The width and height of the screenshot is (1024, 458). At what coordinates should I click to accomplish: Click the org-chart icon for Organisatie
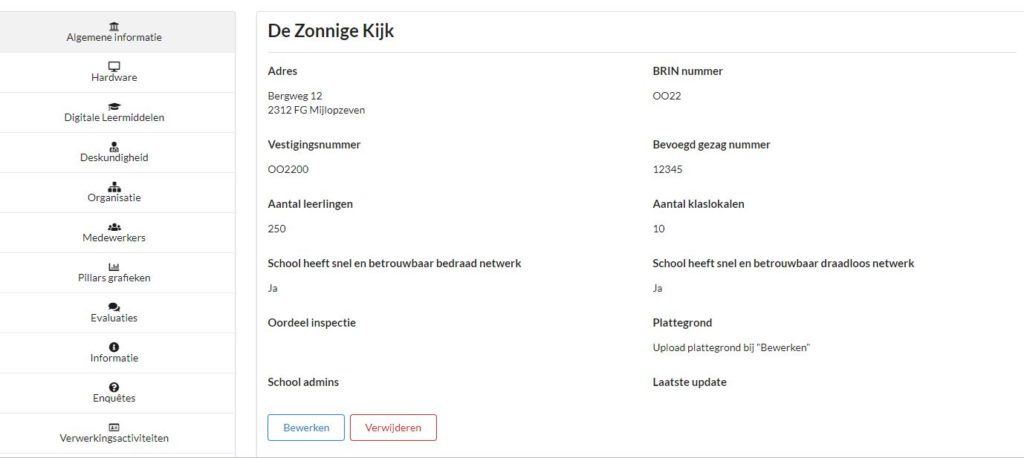(114, 186)
